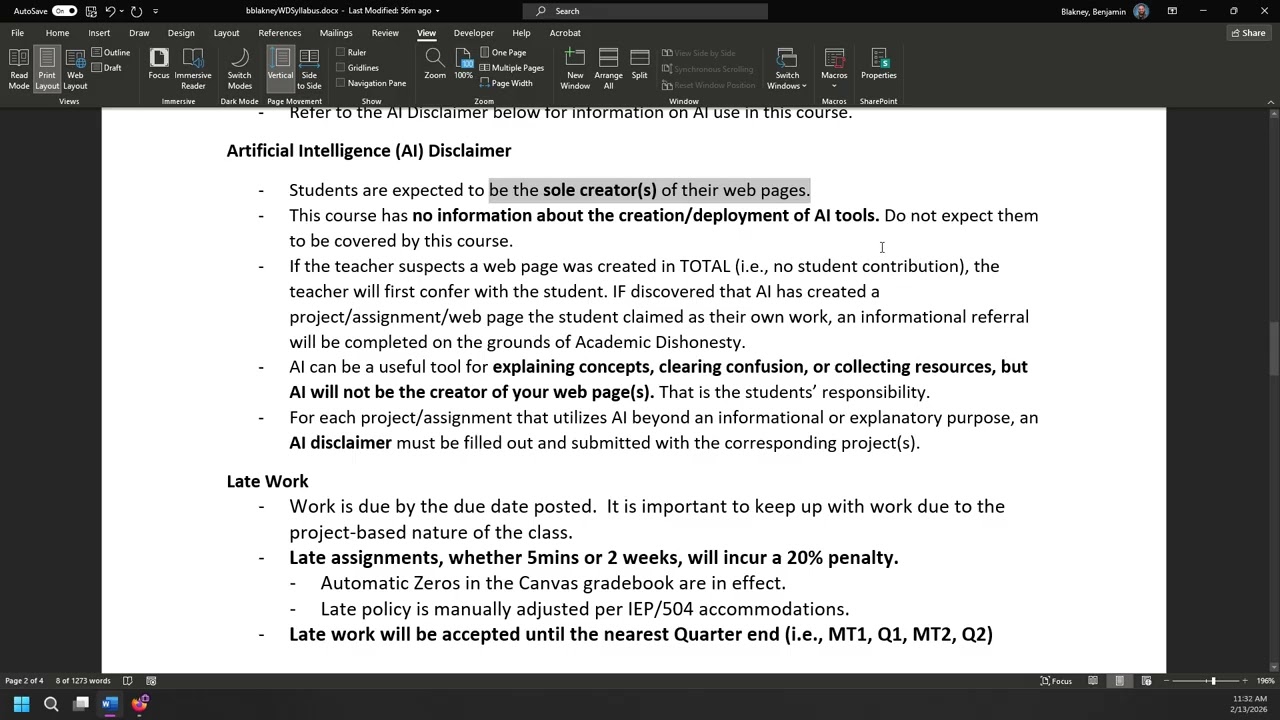Customize Quick Access Toolbar dropdown

coord(155,11)
